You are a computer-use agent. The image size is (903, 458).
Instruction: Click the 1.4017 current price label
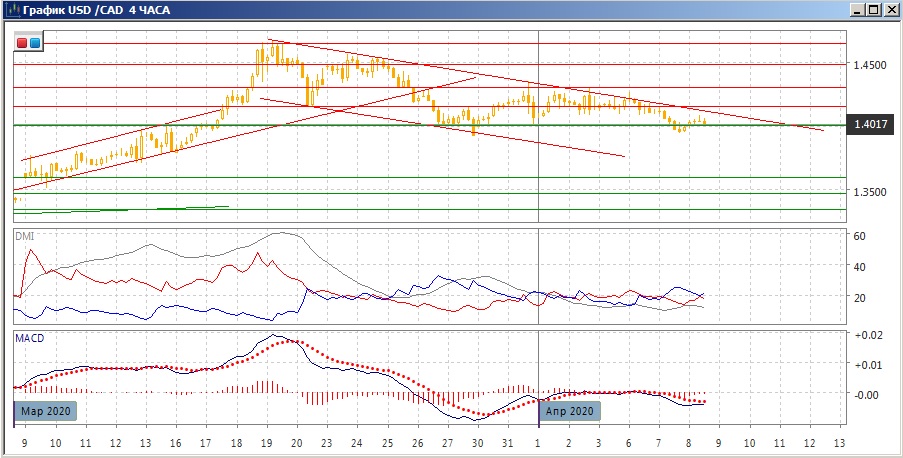coord(869,125)
